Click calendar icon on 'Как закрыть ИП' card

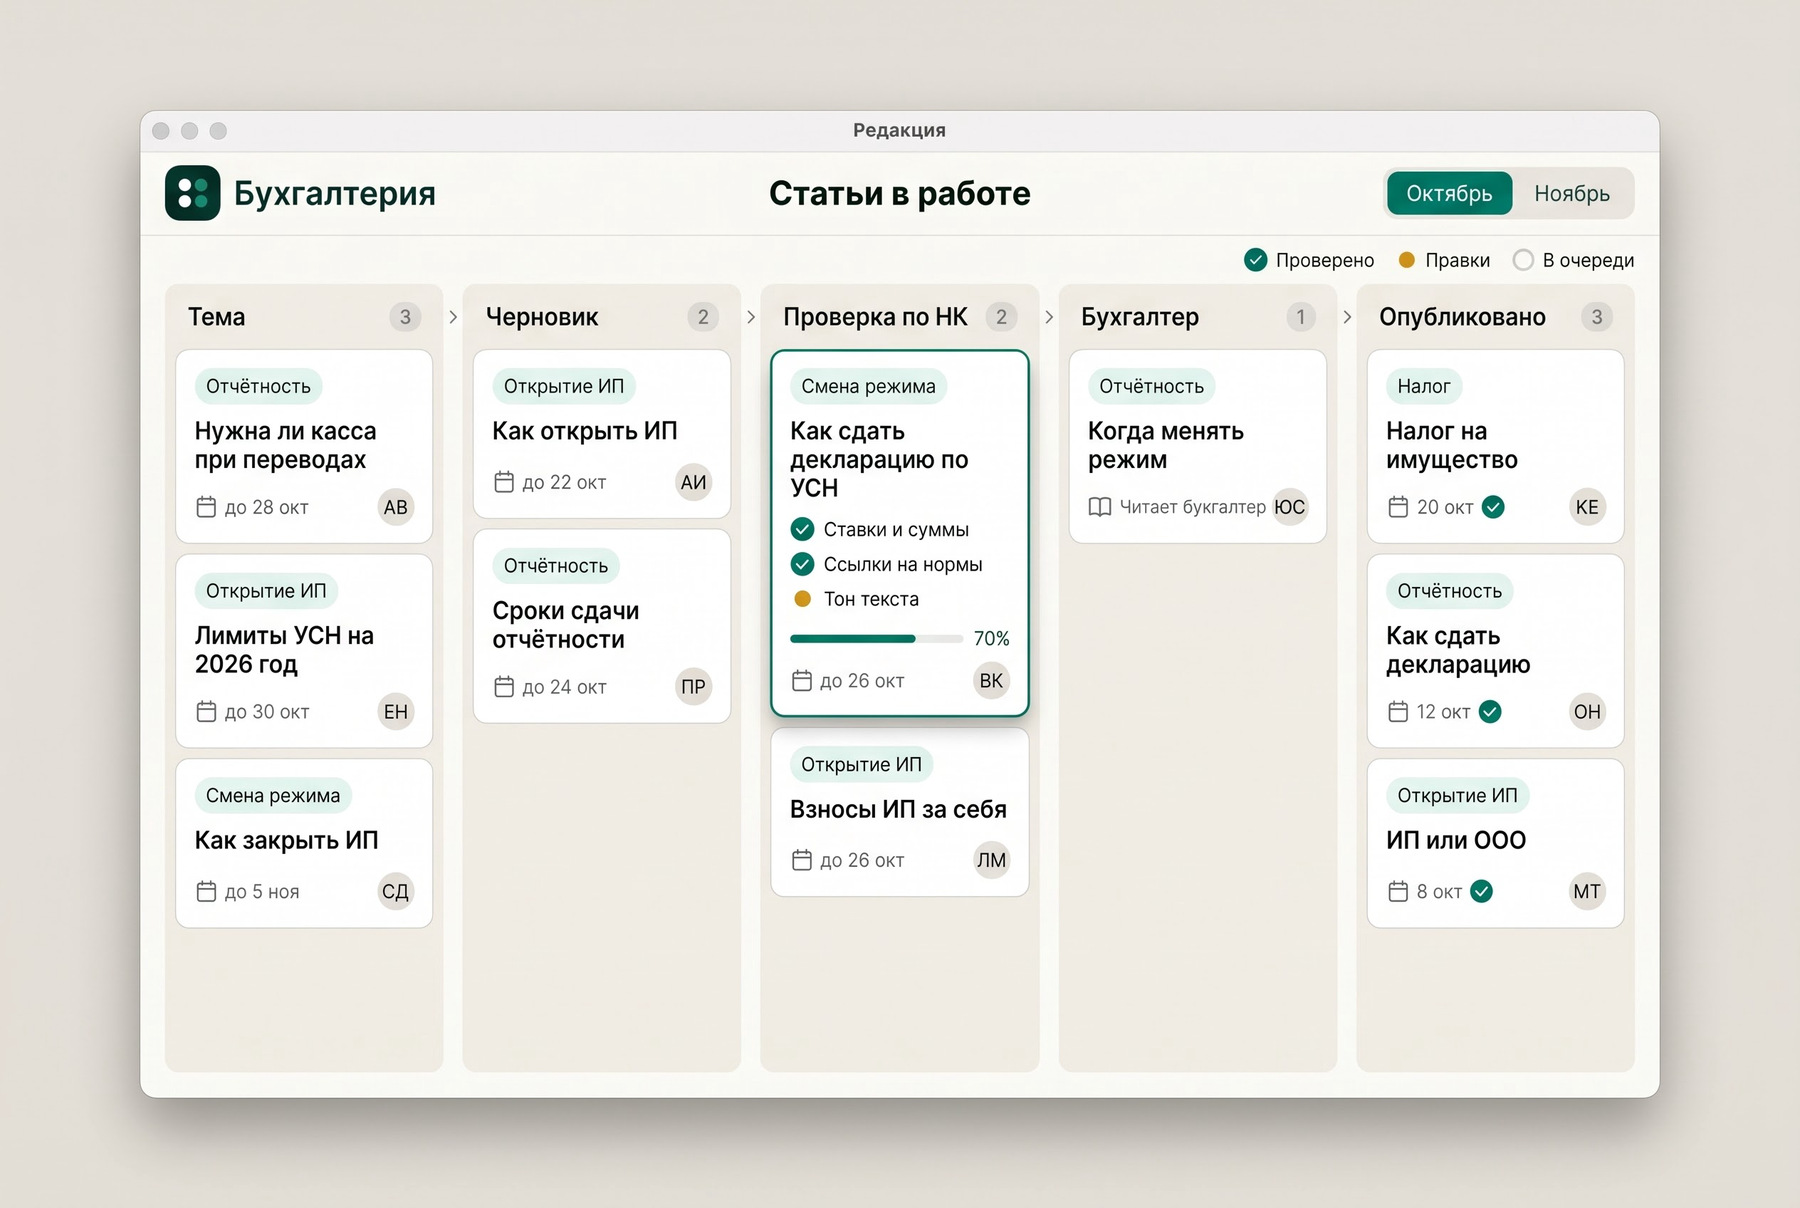206,891
